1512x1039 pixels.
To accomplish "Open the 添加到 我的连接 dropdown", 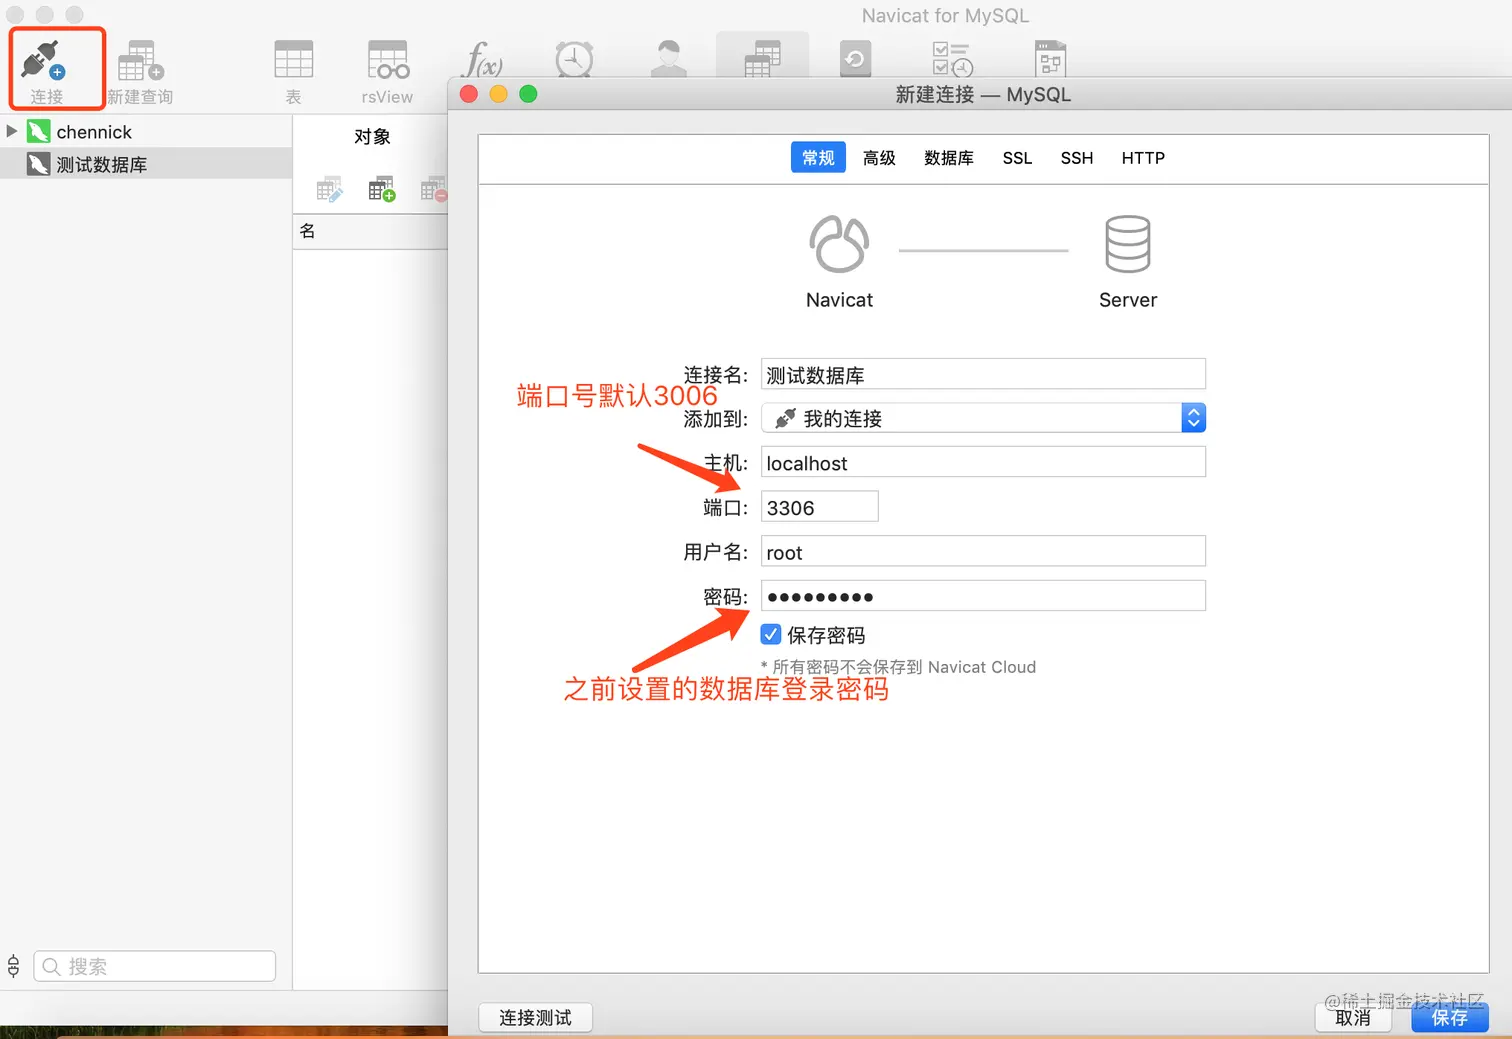I will point(983,418).
